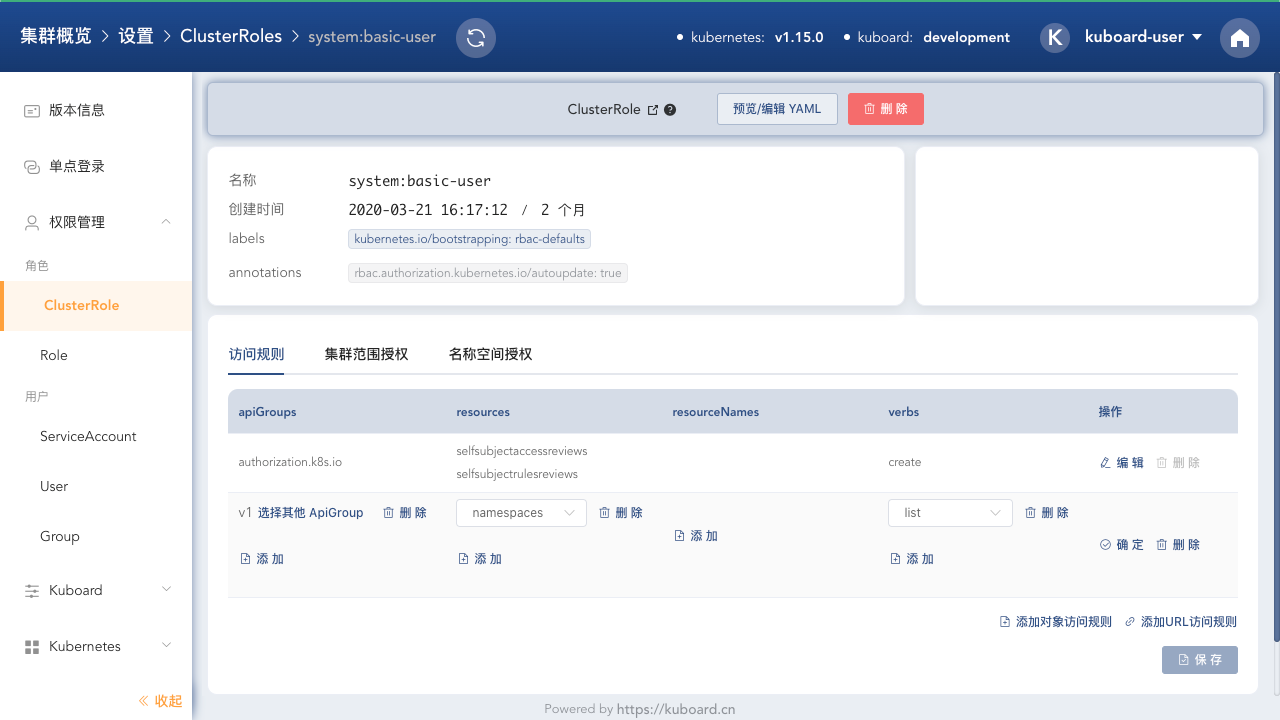1280x720 pixels.
Task: Click the ClusterRole help question icon
Action: point(670,110)
